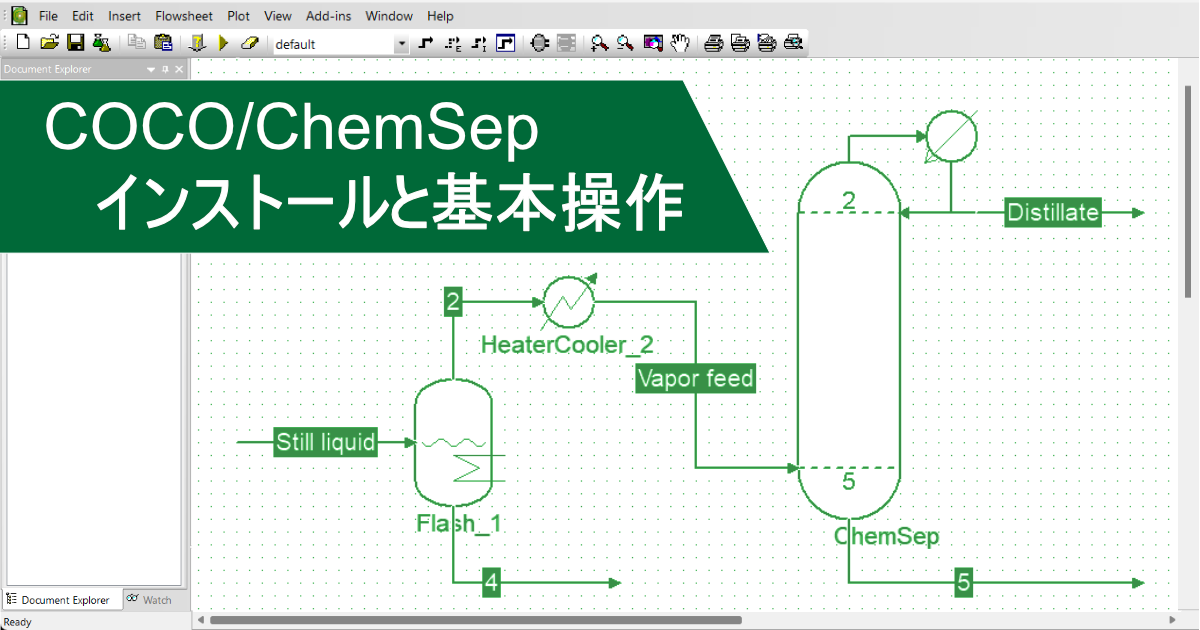1200x630 pixels.
Task: Click the Validate flowsheet arrow icon
Action: [x=198, y=43]
